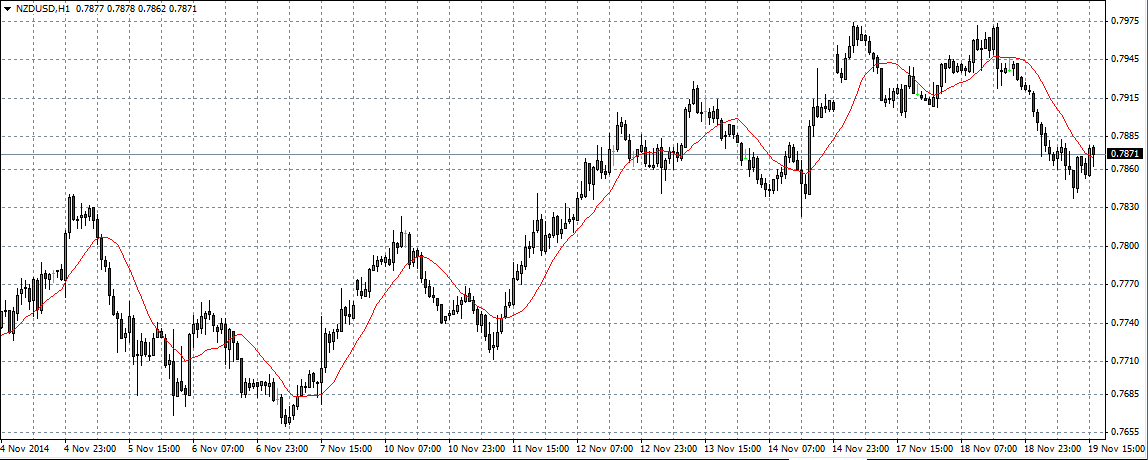Click the 0.7830 price axis label

click(x=1125, y=207)
